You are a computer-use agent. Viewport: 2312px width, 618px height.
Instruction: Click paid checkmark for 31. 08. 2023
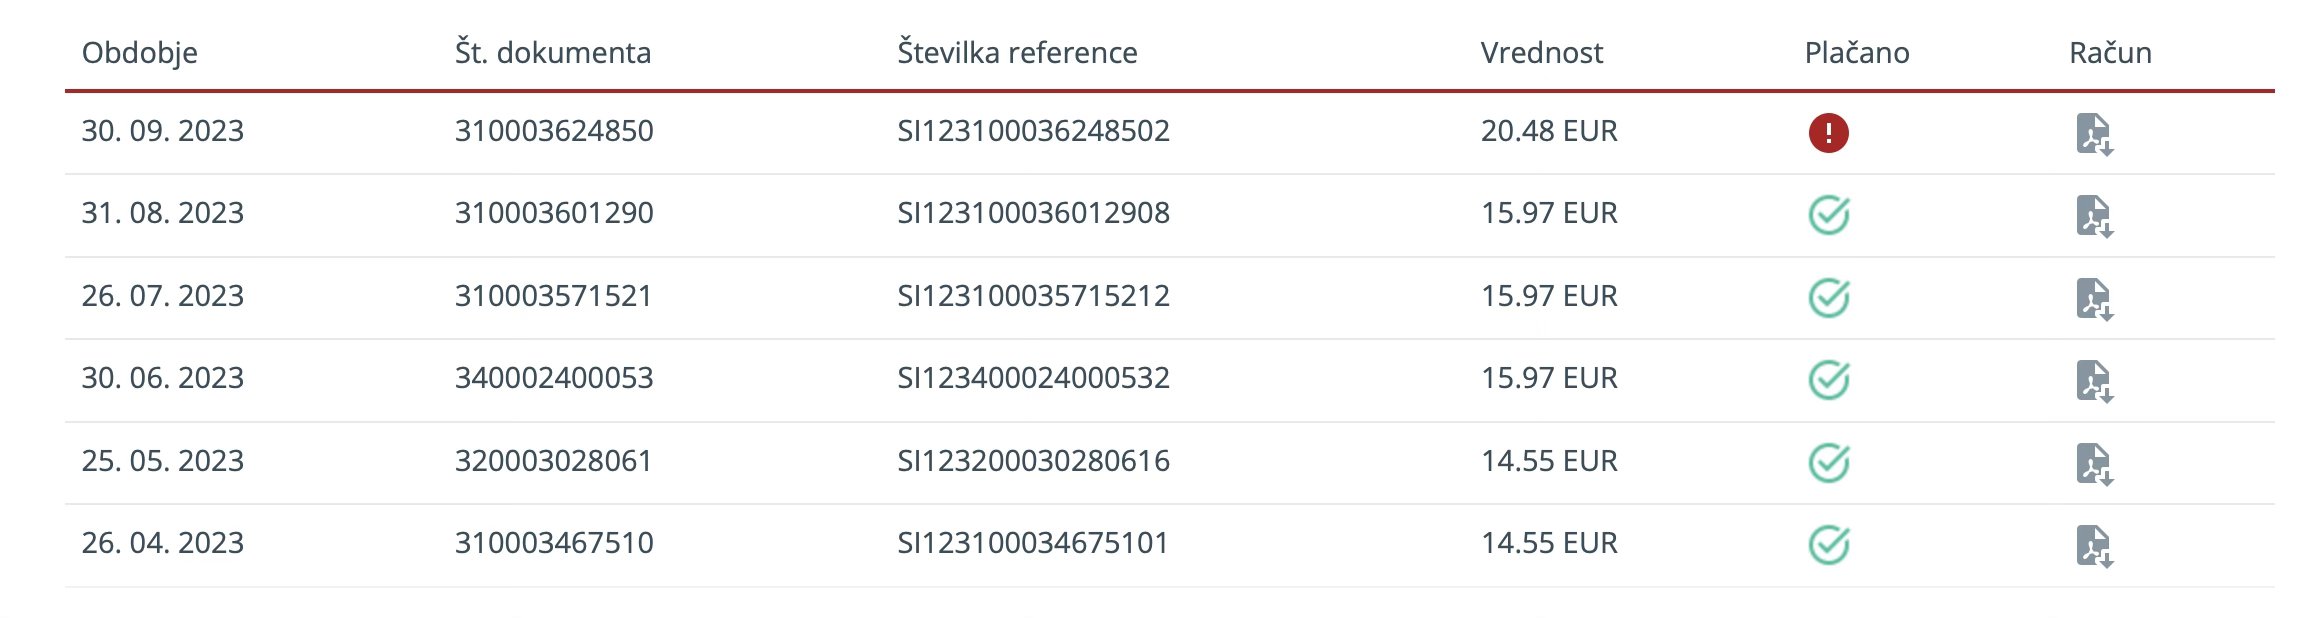tap(1828, 215)
